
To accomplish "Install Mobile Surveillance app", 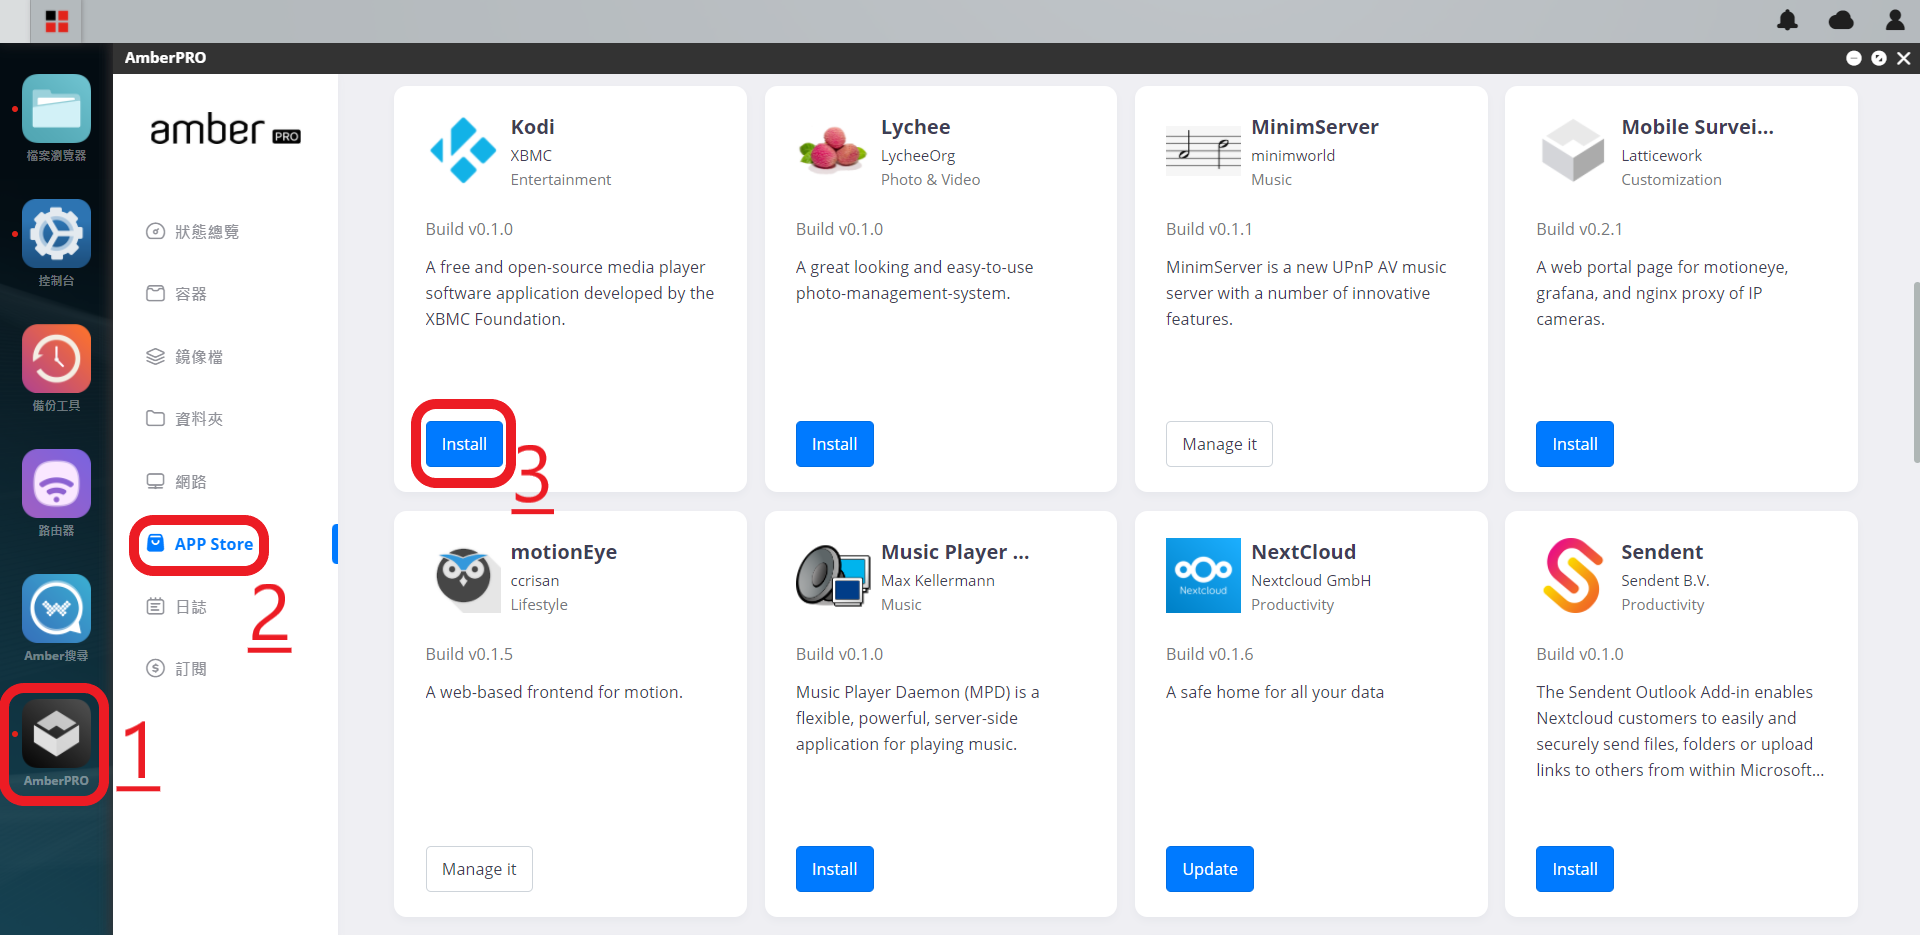I will tap(1575, 444).
